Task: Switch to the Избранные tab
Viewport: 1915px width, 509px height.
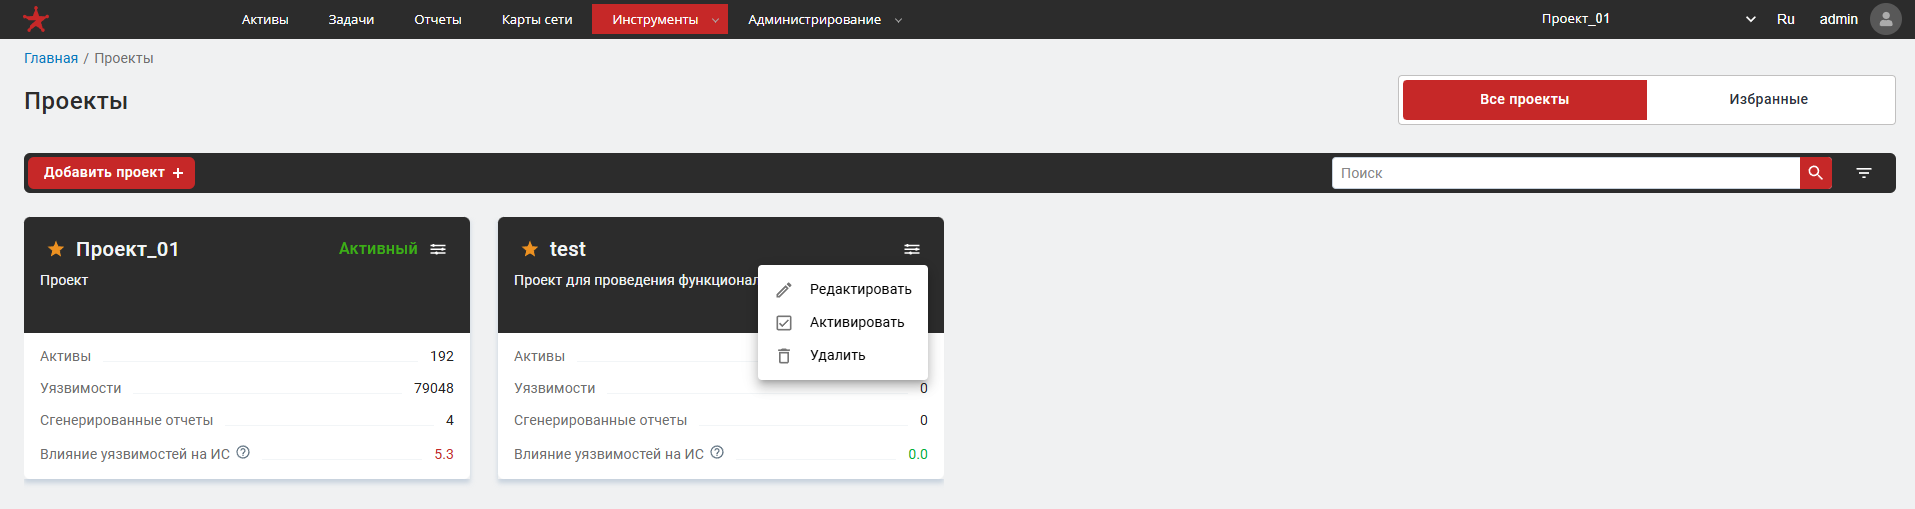Action: [x=1768, y=100]
